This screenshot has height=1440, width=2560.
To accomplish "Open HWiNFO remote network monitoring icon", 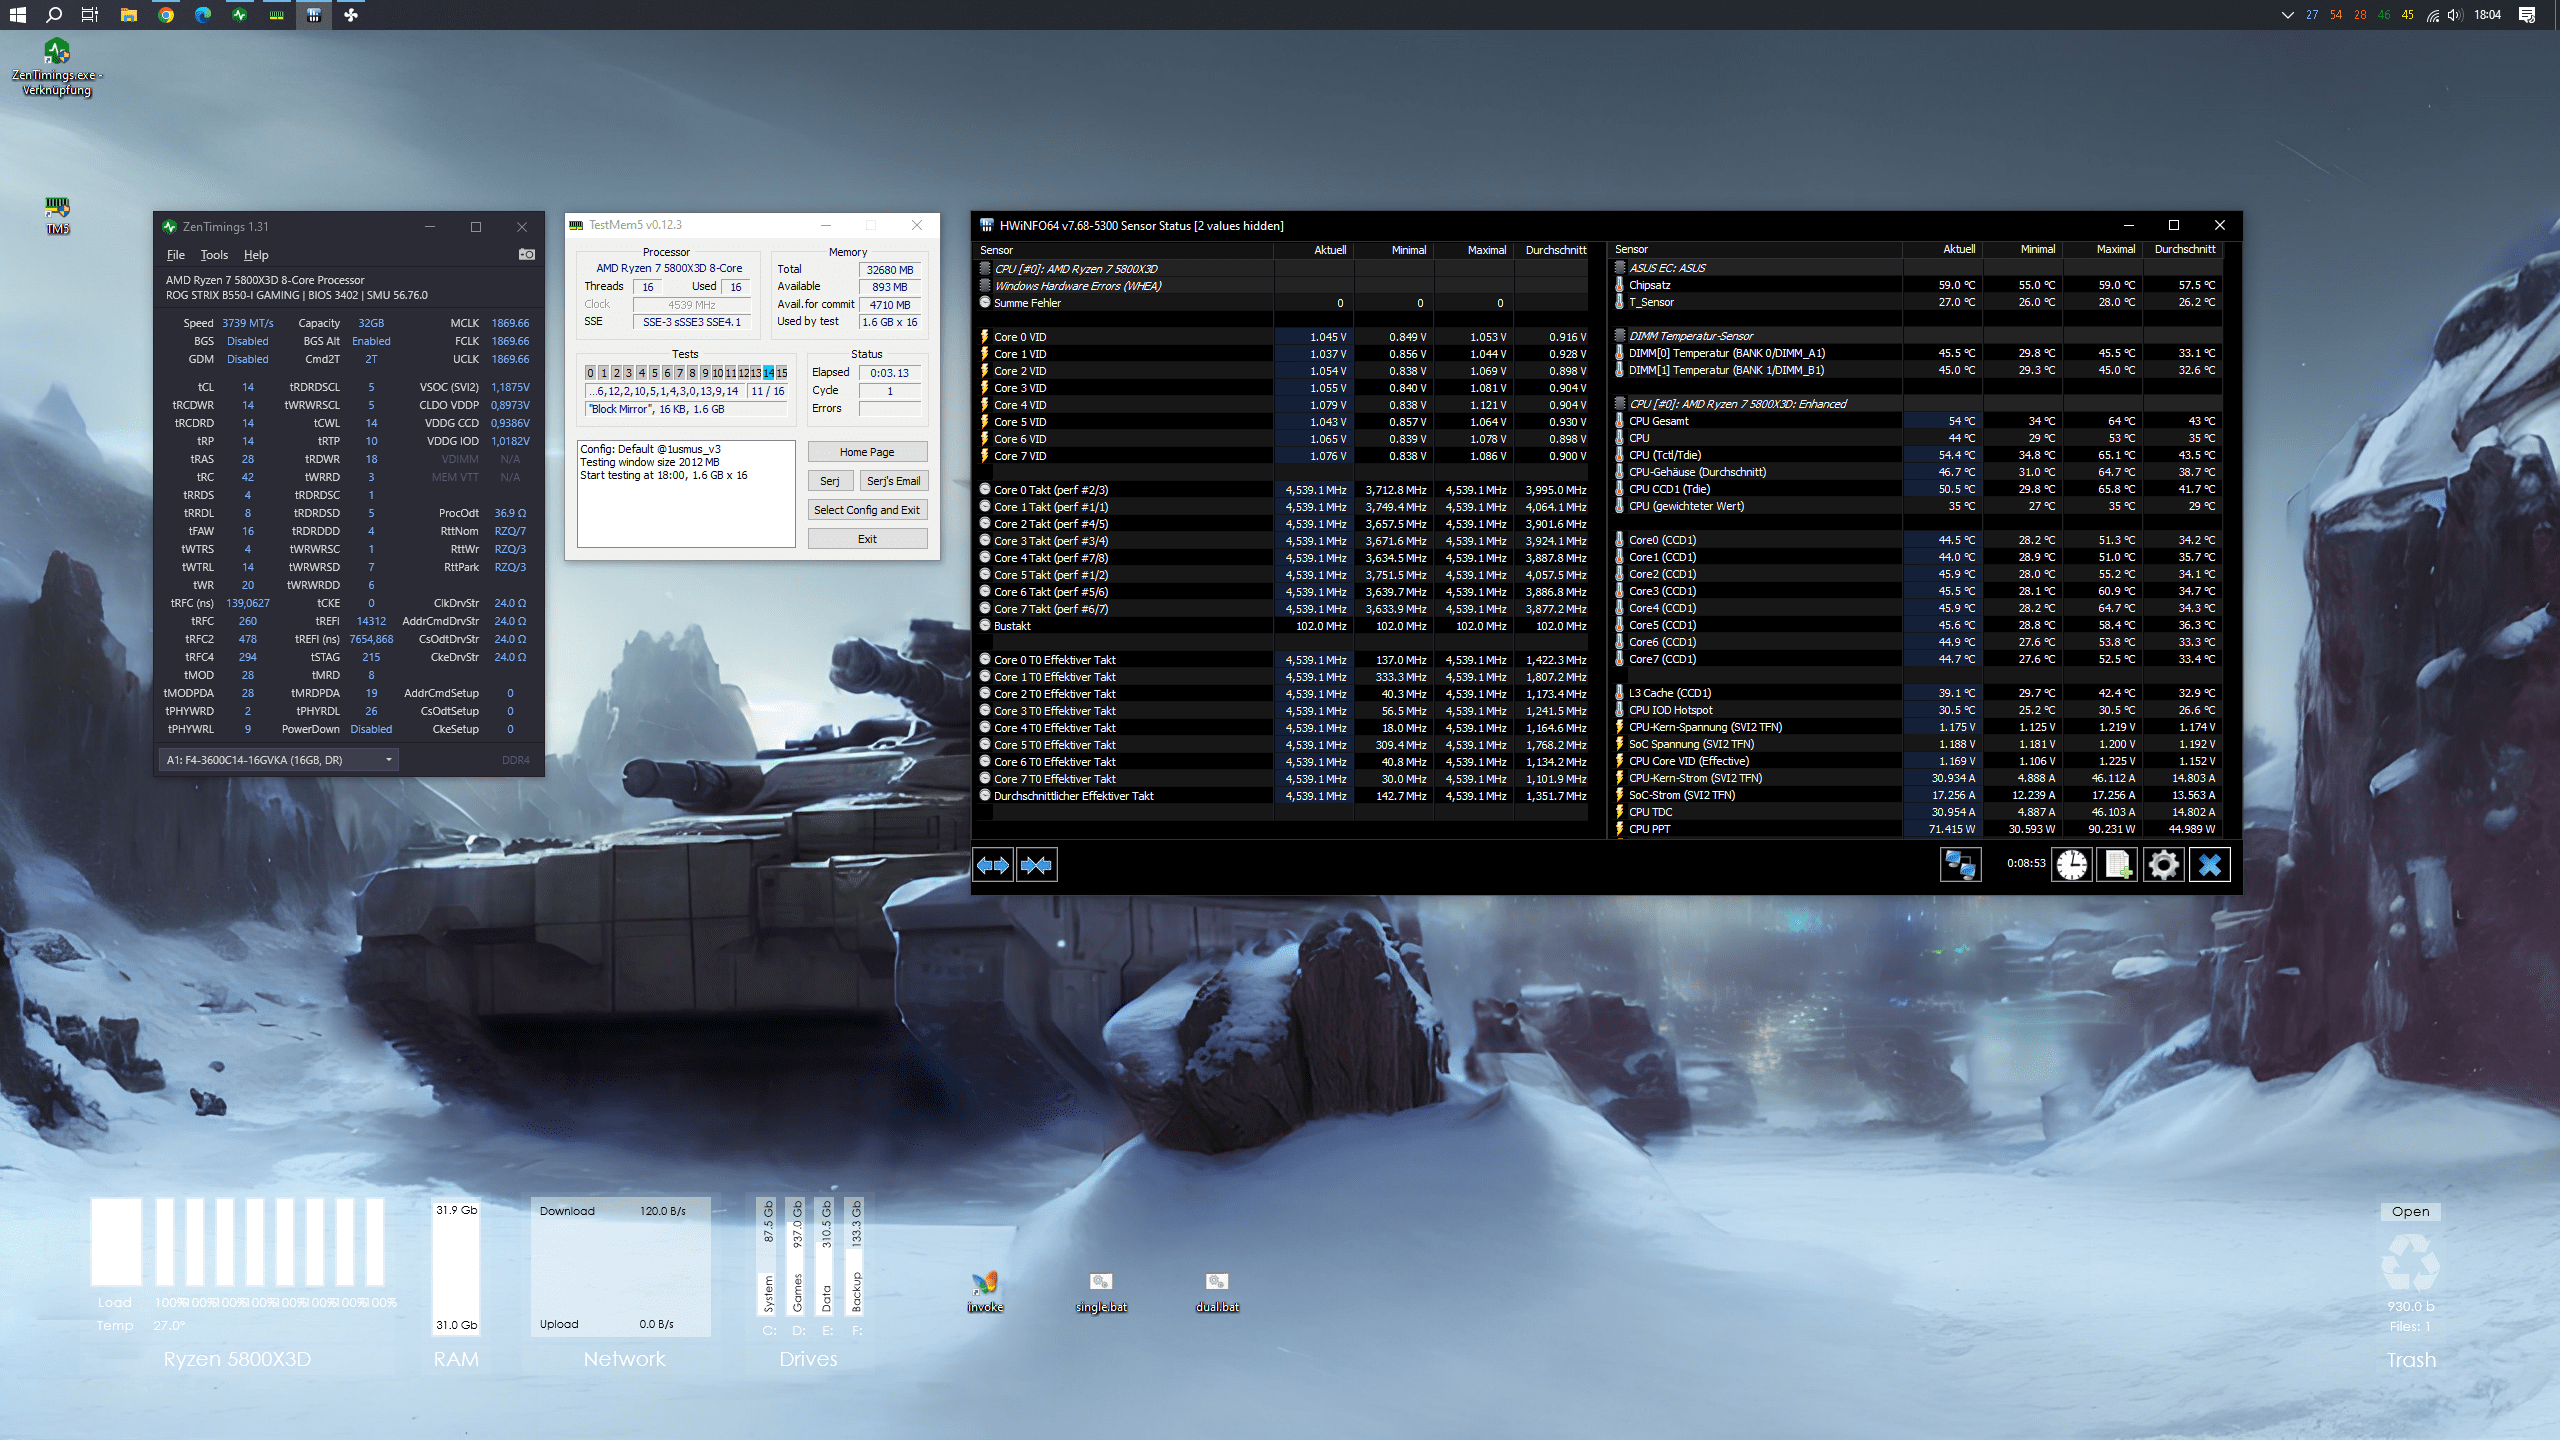I will [1960, 865].
